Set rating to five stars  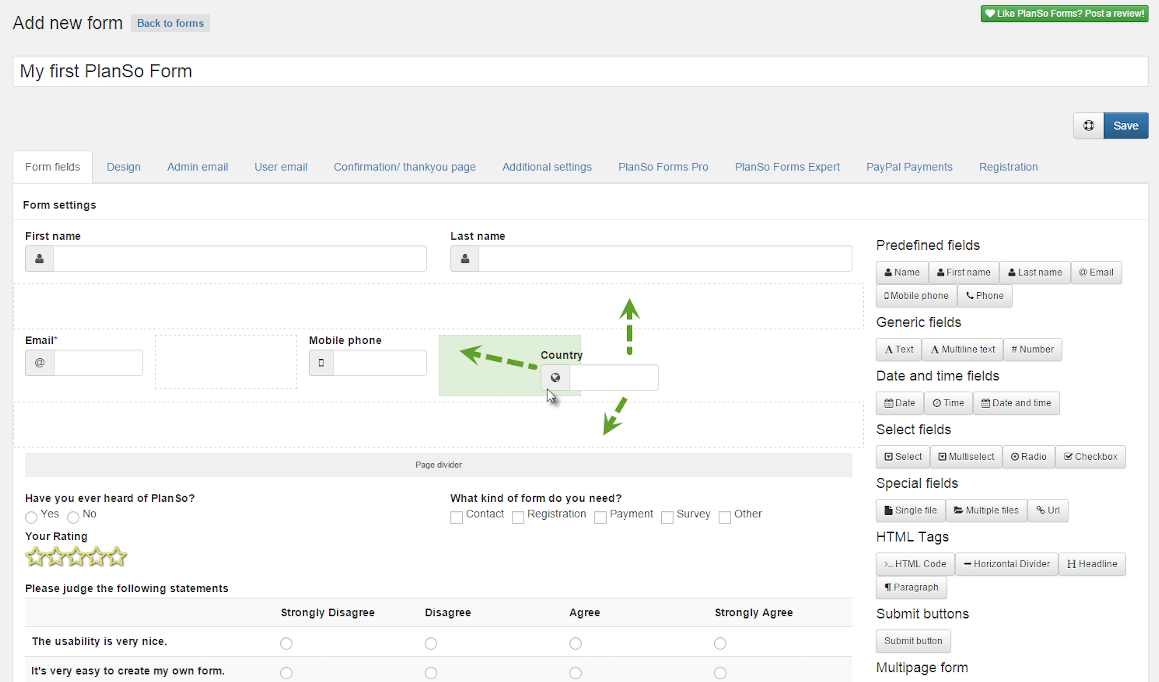pos(117,556)
